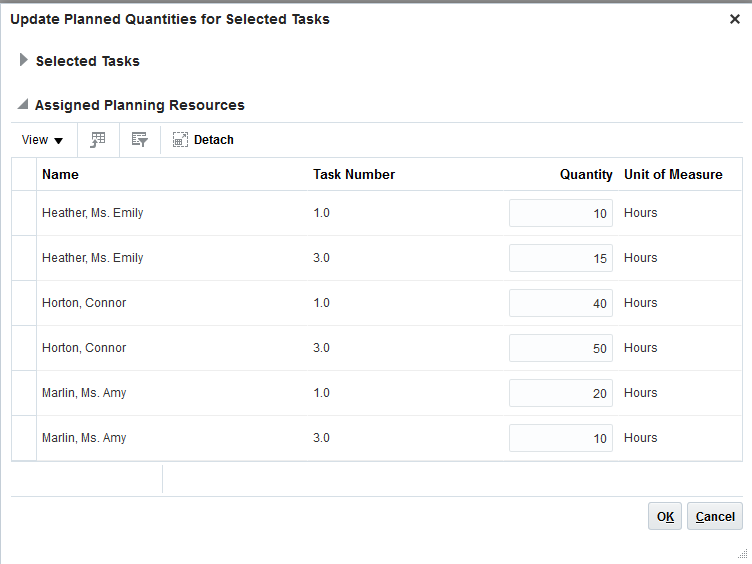This screenshot has width=752, height=564.
Task: Close the Update Planned Quantities dialog
Action: click(x=735, y=19)
